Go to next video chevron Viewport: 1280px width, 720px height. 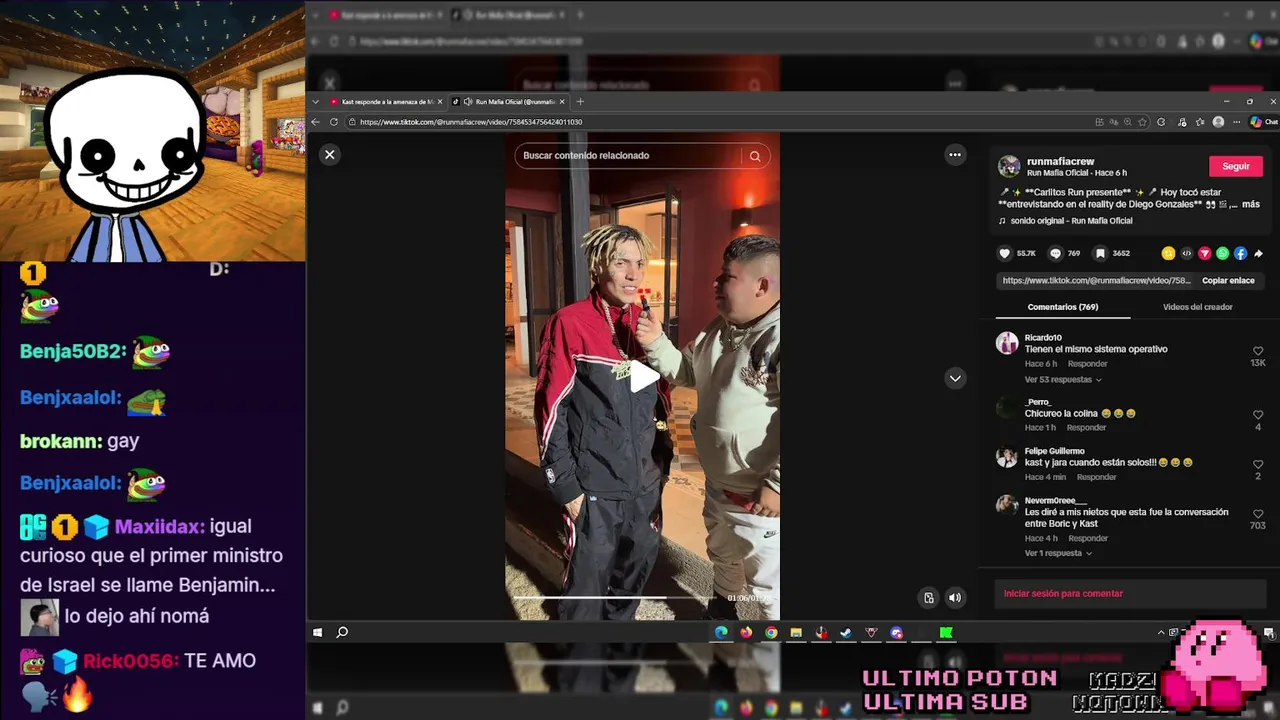click(955, 378)
